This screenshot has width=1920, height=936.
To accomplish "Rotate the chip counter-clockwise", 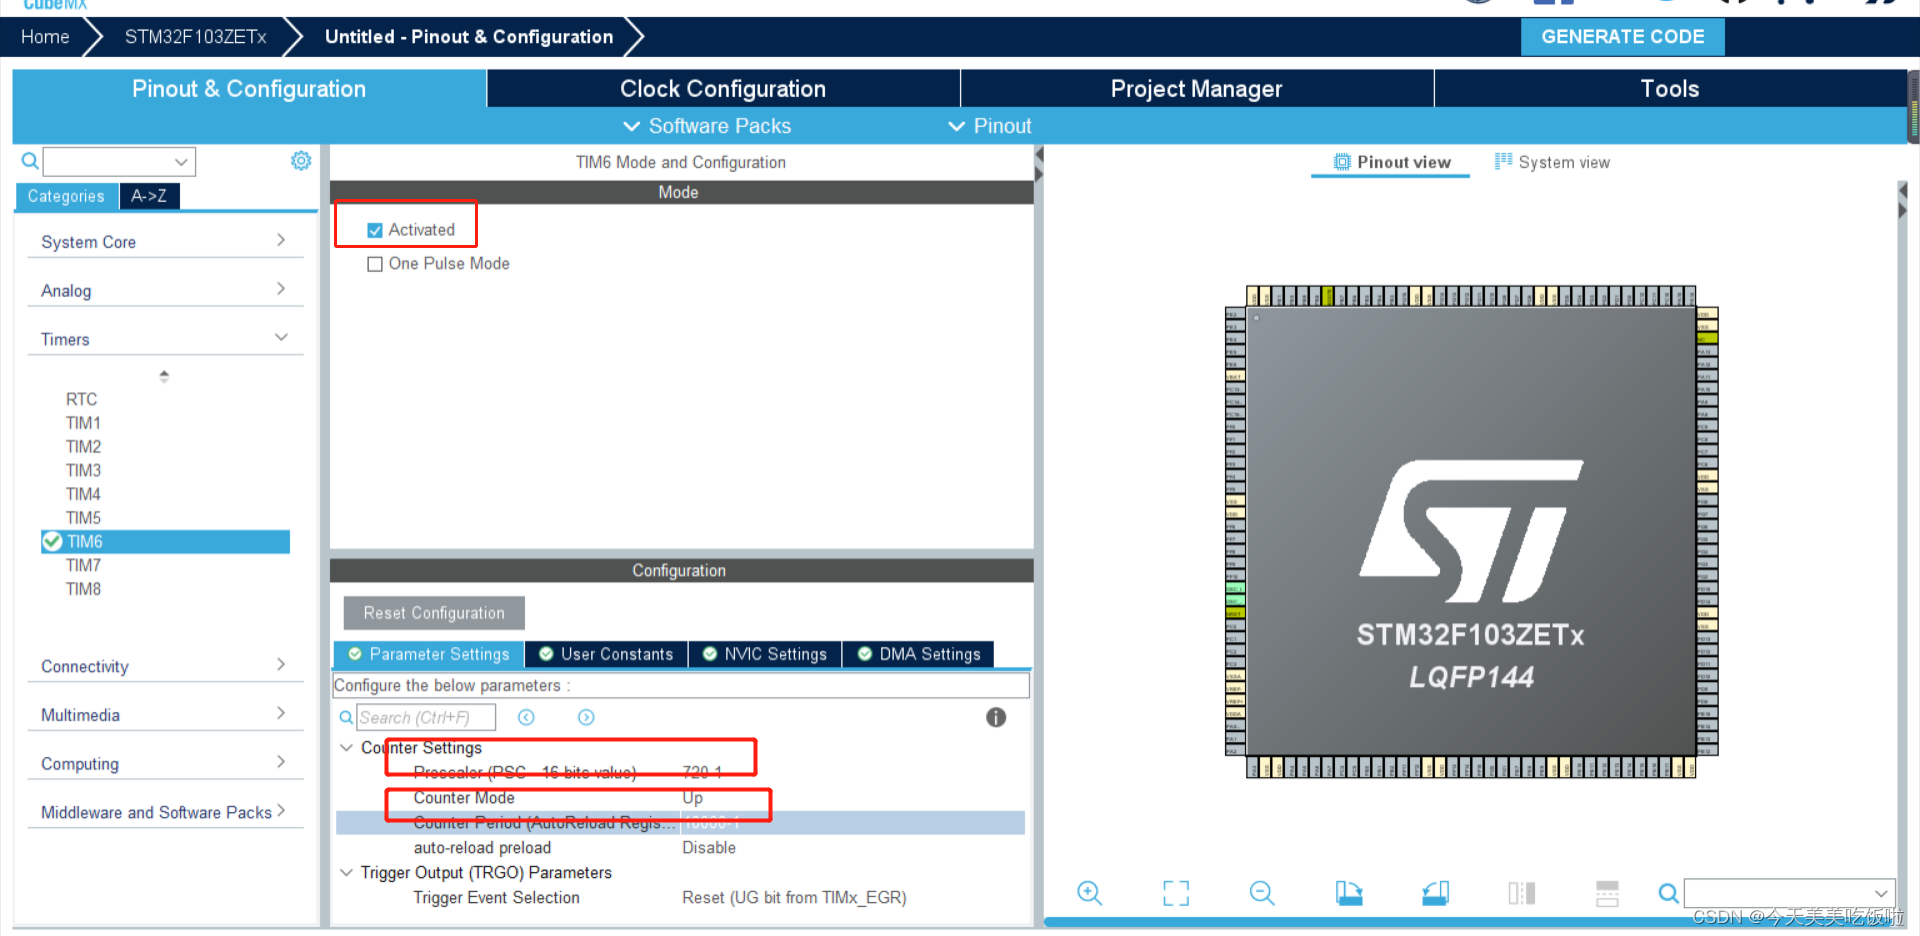I will click(1436, 893).
